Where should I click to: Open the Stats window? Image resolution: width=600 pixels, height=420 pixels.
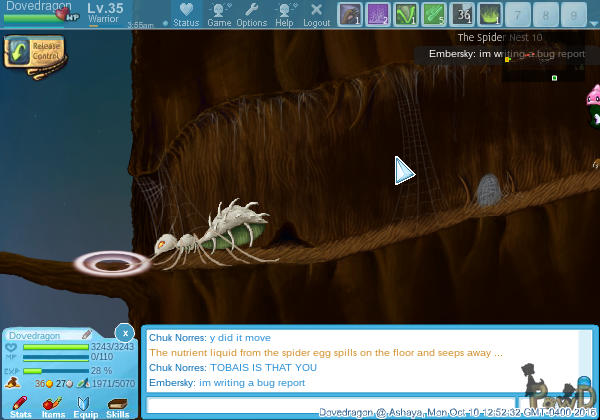(21, 405)
